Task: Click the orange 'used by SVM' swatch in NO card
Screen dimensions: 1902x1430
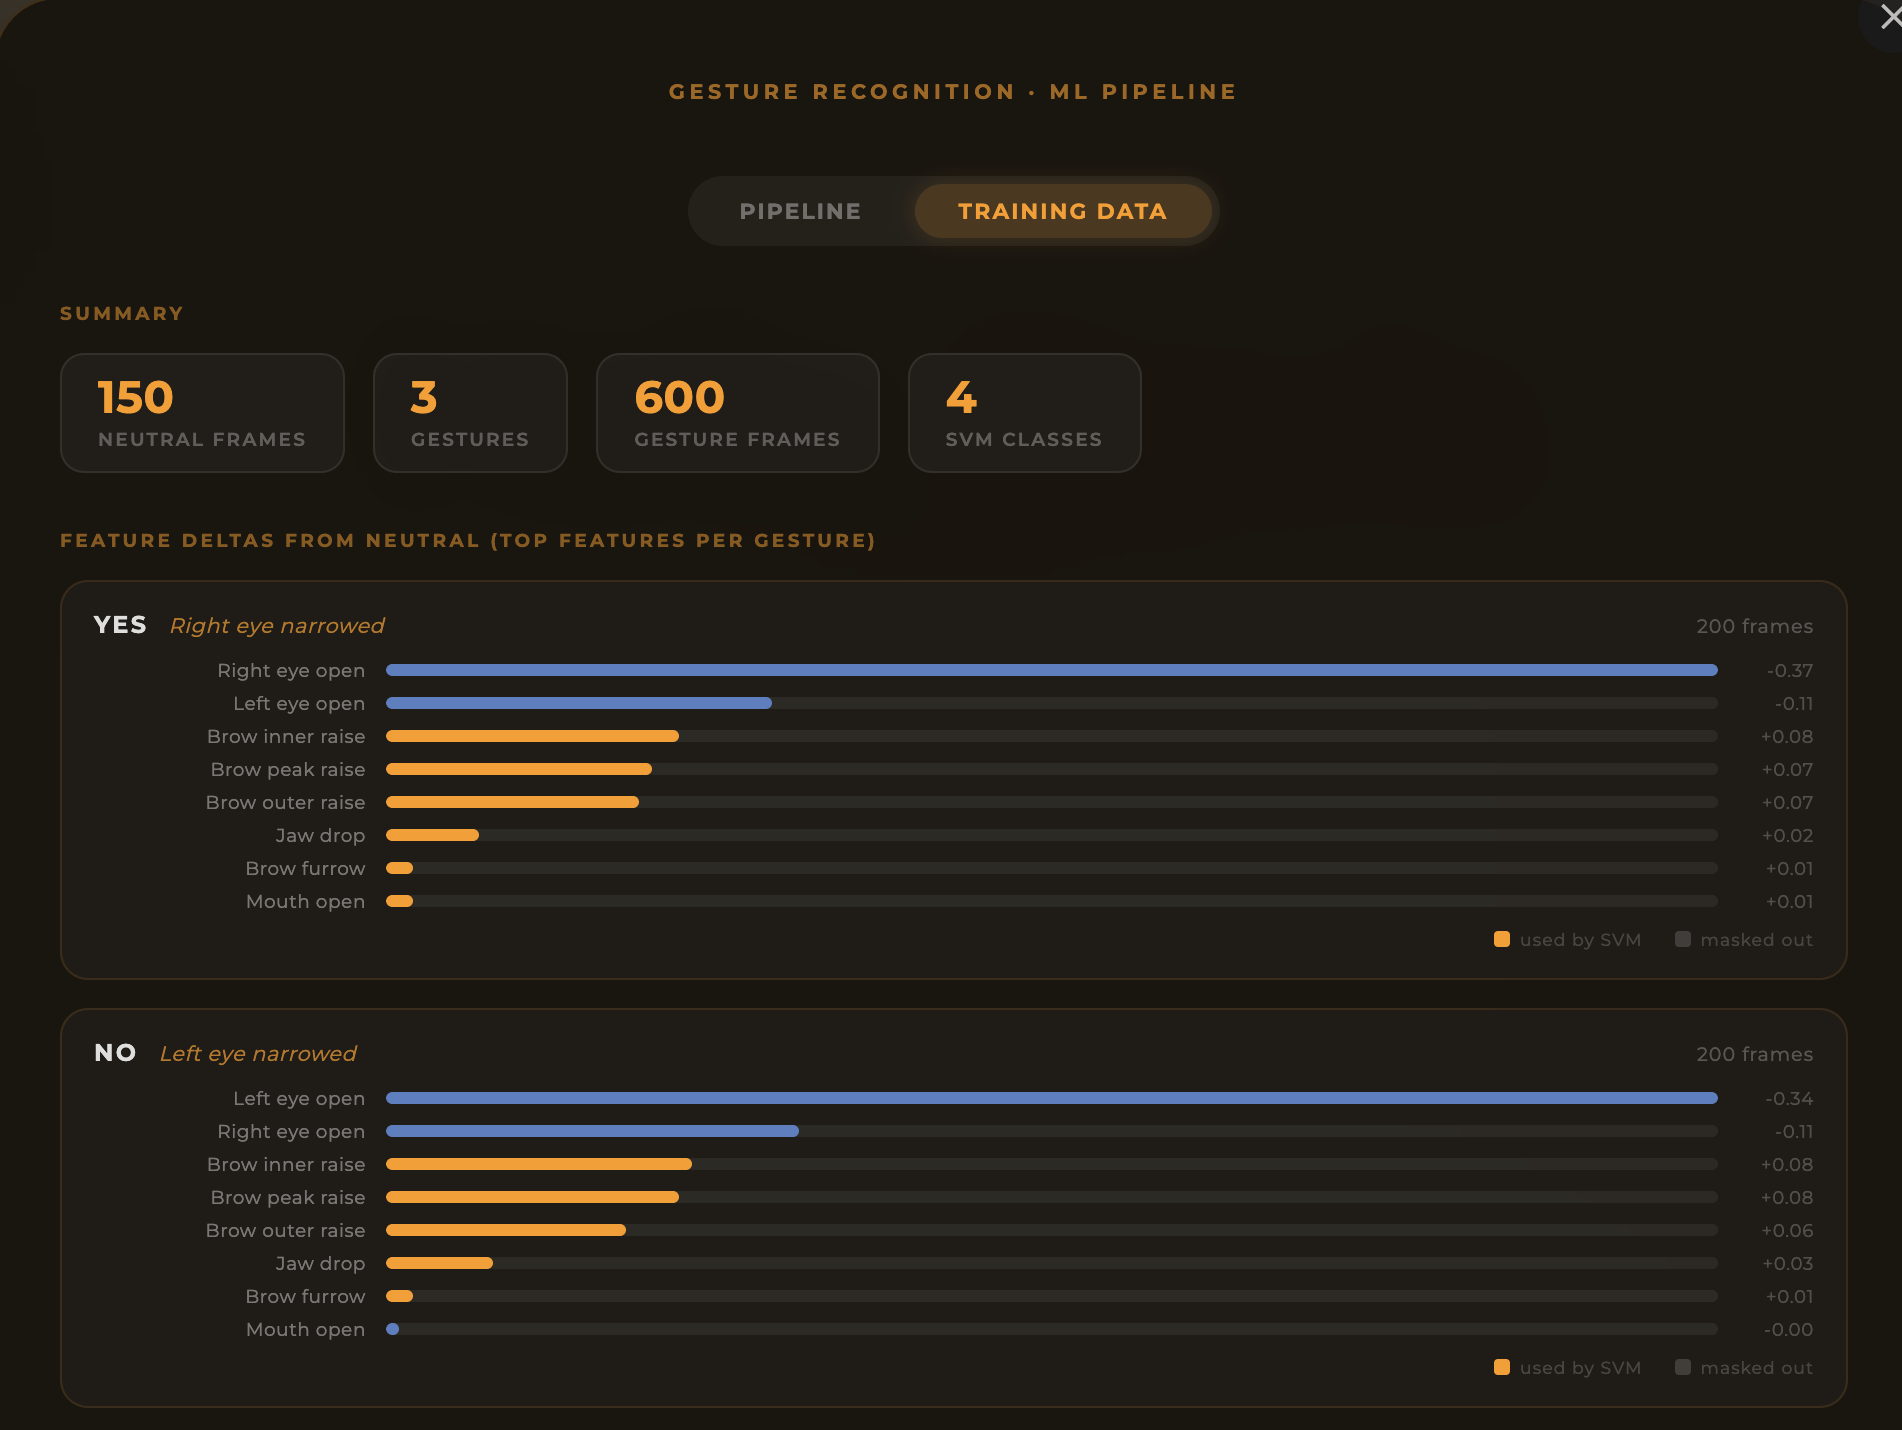Action: 1502,1367
